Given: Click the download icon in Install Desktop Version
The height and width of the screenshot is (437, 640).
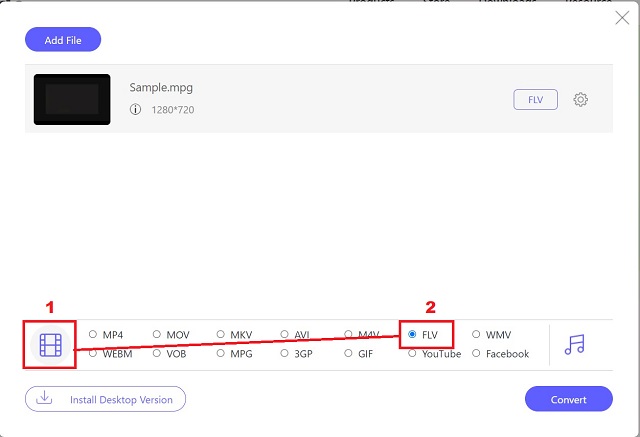Looking at the screenshot, I should [x=44, y=397].
